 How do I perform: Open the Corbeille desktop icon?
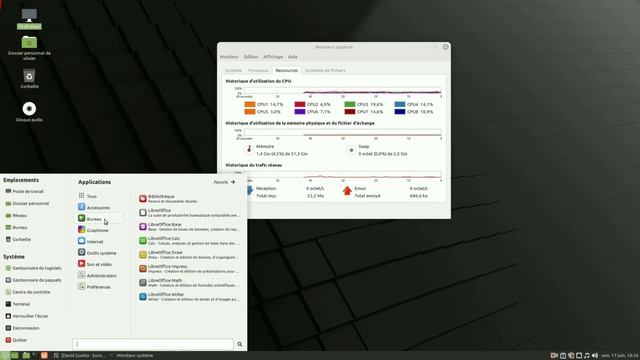coord(29,78)
